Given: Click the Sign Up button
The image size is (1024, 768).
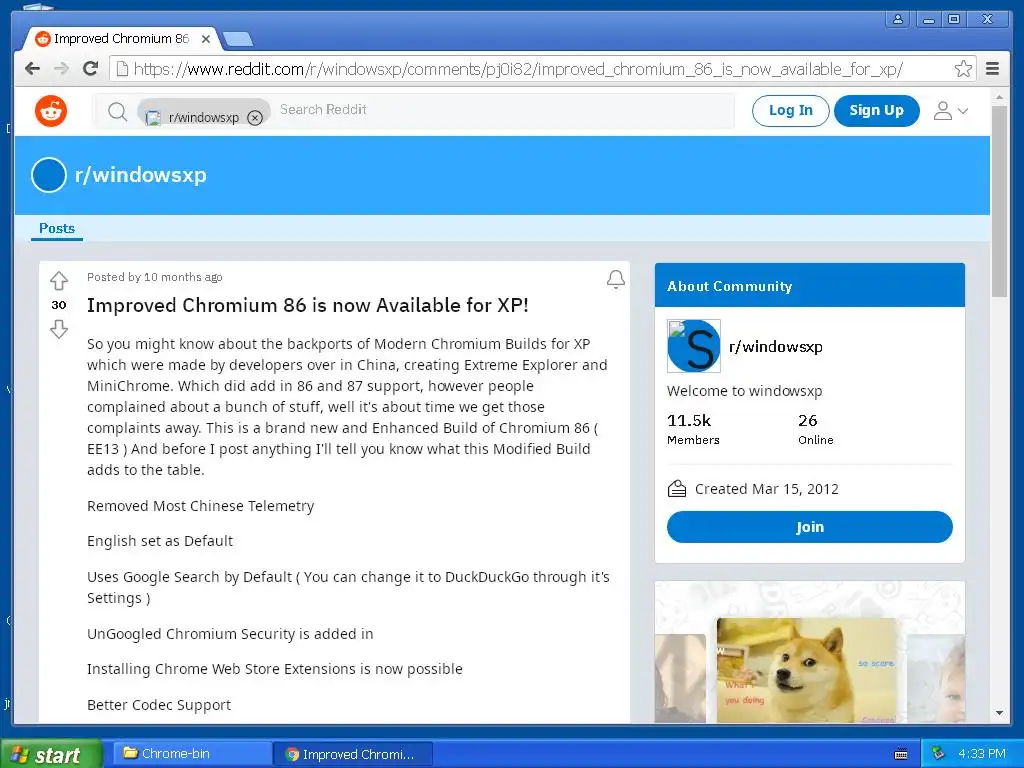Looking at the screenshot, I should point(876,110).
